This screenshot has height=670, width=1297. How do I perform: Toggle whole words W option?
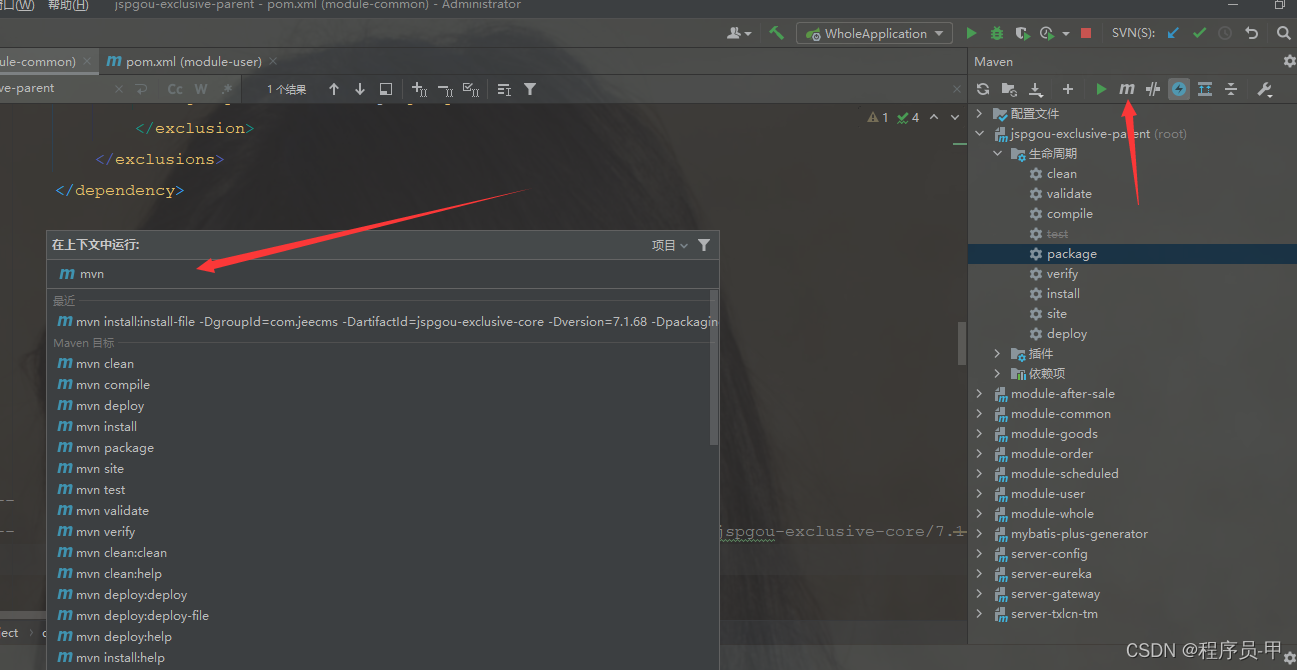(x=201, y=89)
